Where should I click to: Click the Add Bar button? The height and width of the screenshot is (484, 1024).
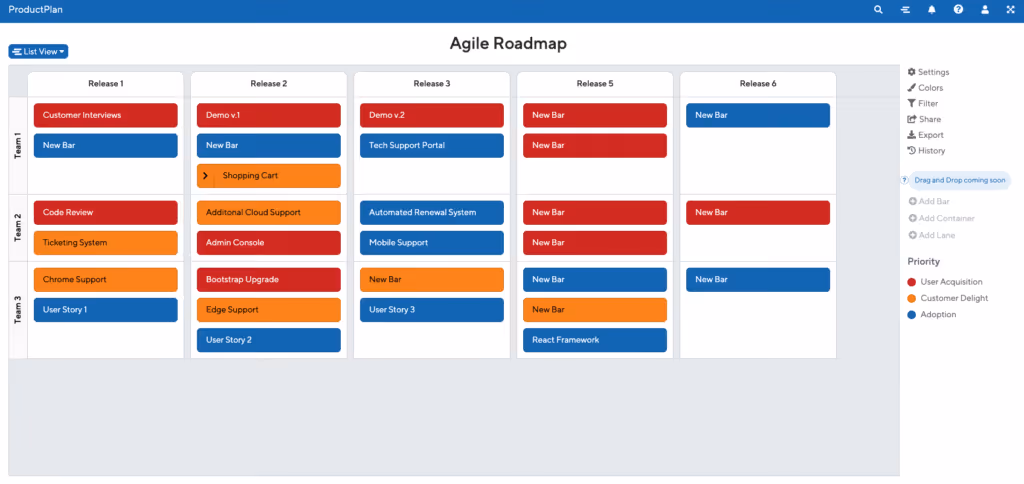tap(929, 202)
